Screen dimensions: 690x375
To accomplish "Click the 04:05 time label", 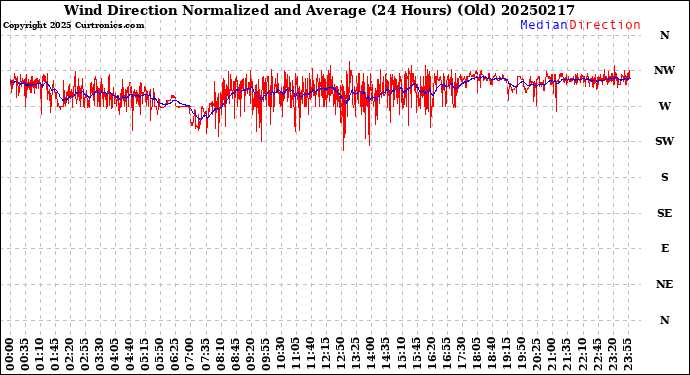I will coord(115,355).
